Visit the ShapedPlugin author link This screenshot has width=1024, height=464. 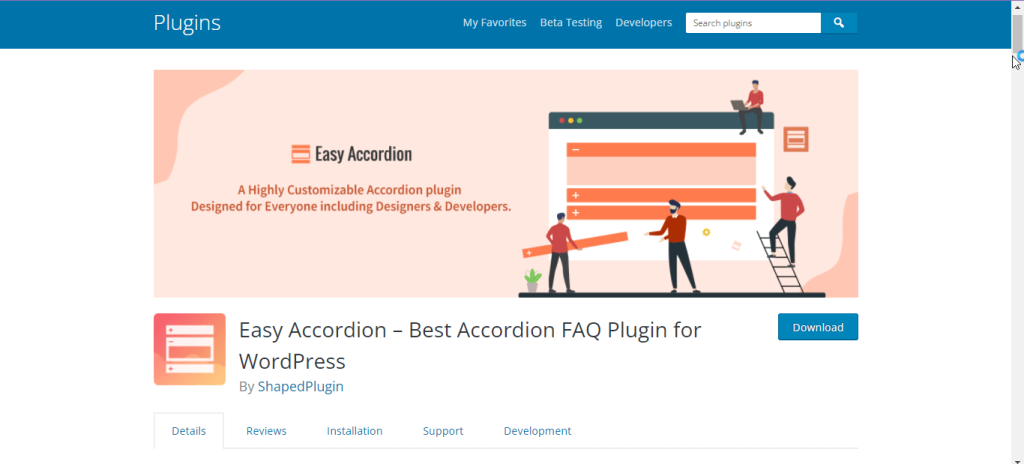click(300, 386)
